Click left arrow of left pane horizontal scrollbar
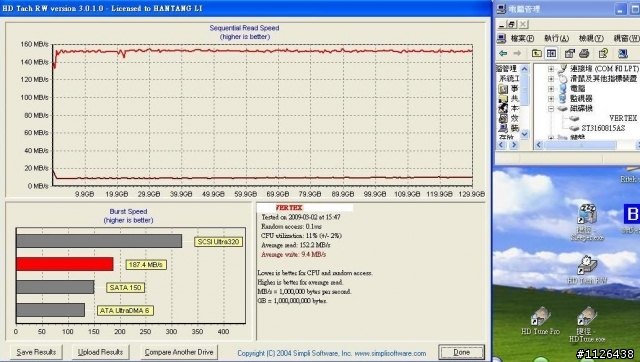This screenshot has height=362, width=640. click(x=501, y=145)
